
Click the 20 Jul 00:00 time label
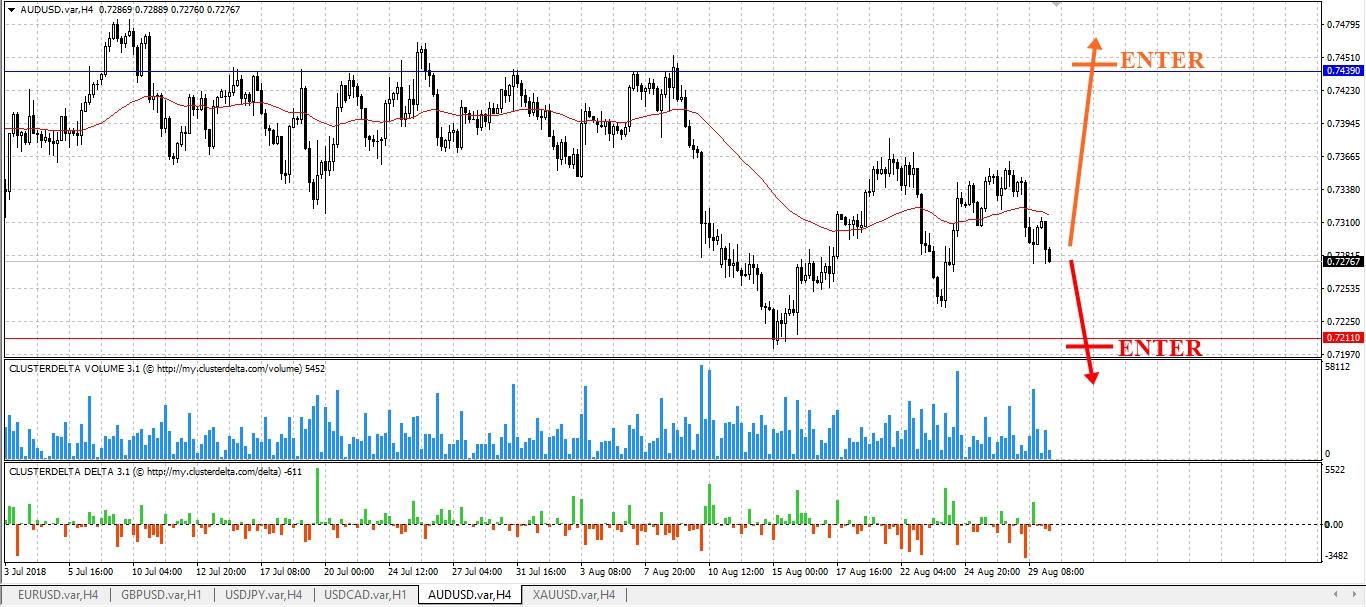tap(349, 572)
